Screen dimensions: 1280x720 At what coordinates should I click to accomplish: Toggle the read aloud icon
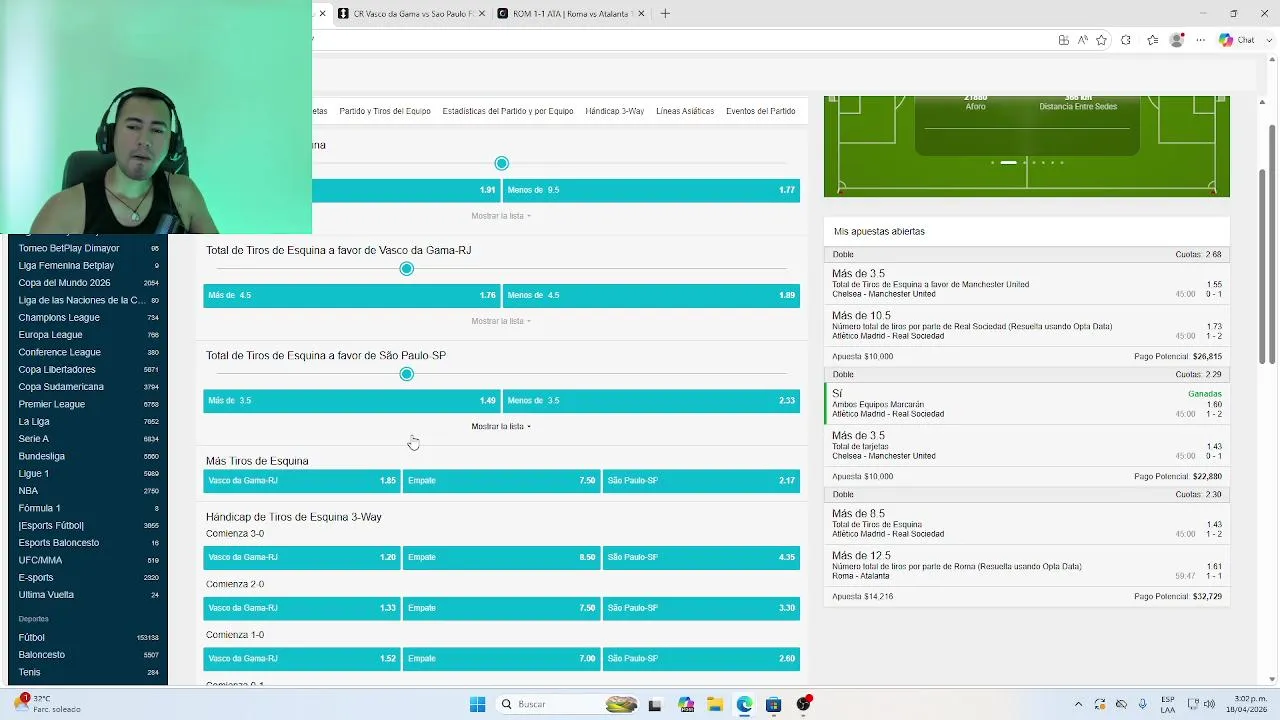tap(1082, 40)
